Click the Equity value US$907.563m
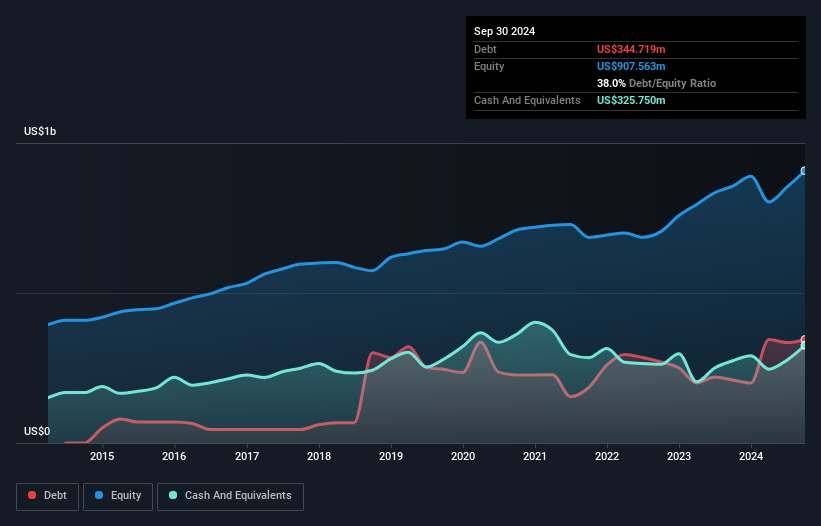This screenshot has width=821, height=526. pyautogui.click(x=631, y=66)
